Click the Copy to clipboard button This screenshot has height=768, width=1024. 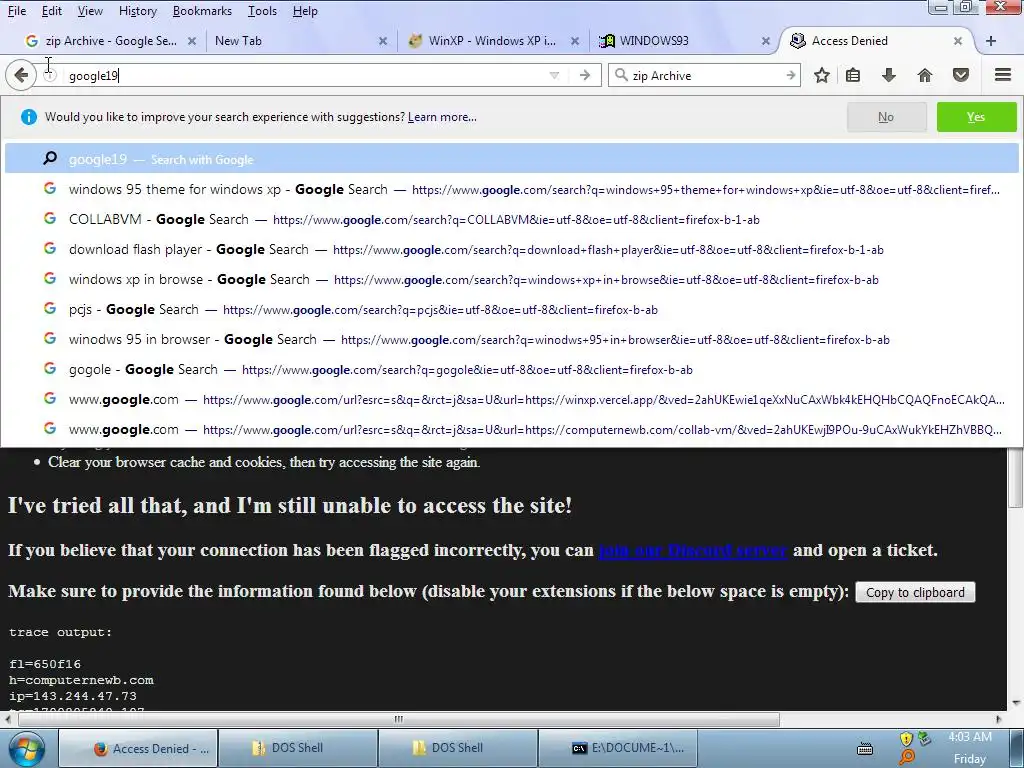coord(915,592)
